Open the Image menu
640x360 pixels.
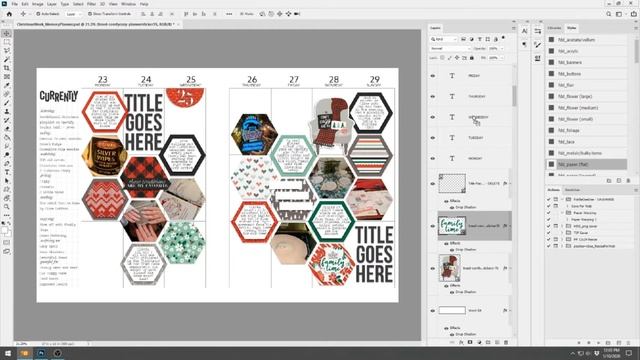tap(38, 4)
